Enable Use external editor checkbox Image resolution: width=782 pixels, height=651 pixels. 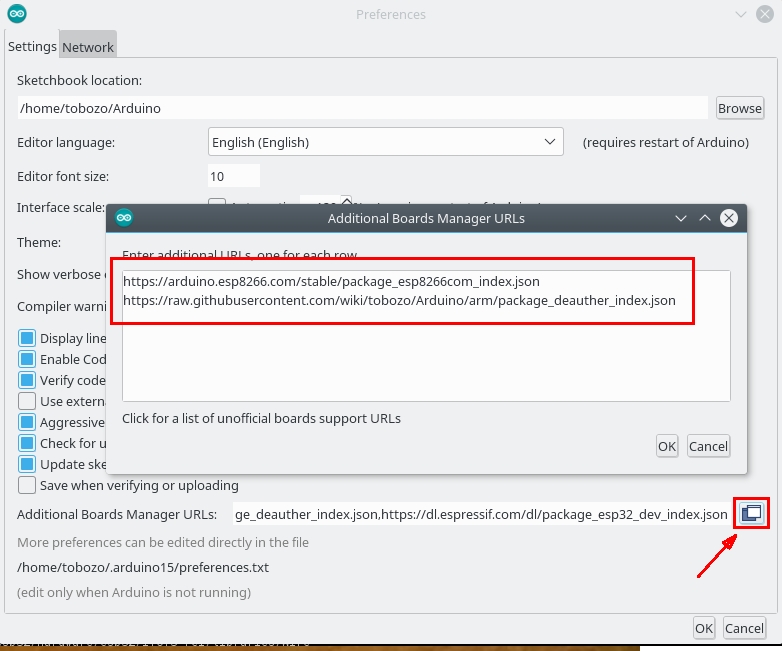tap(27, 401)
